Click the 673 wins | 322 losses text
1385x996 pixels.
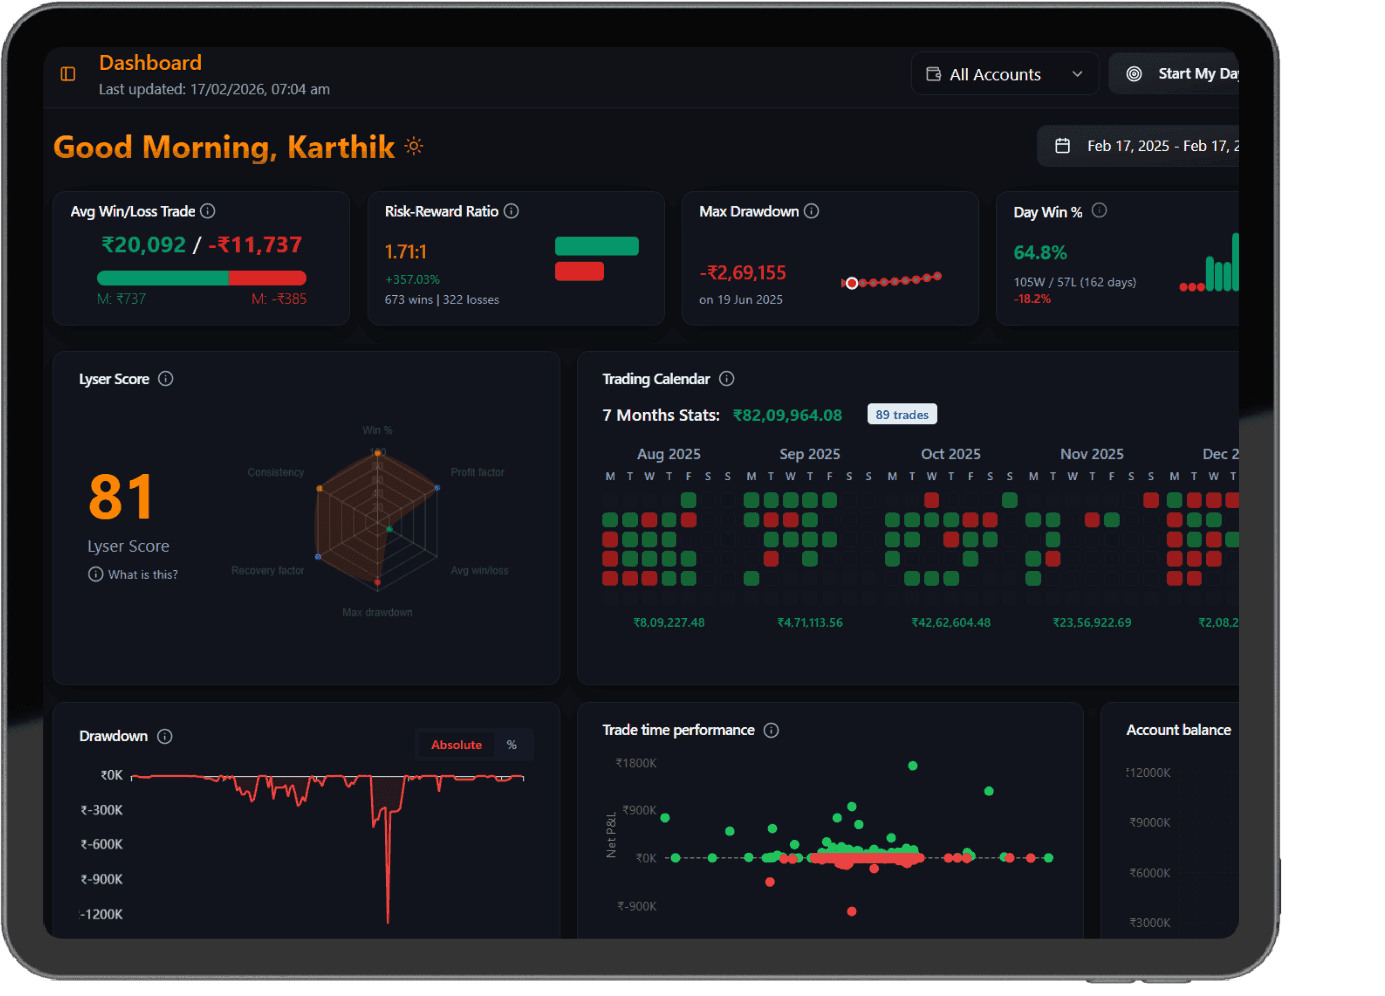pyautogui.click(x=442, y=300)
